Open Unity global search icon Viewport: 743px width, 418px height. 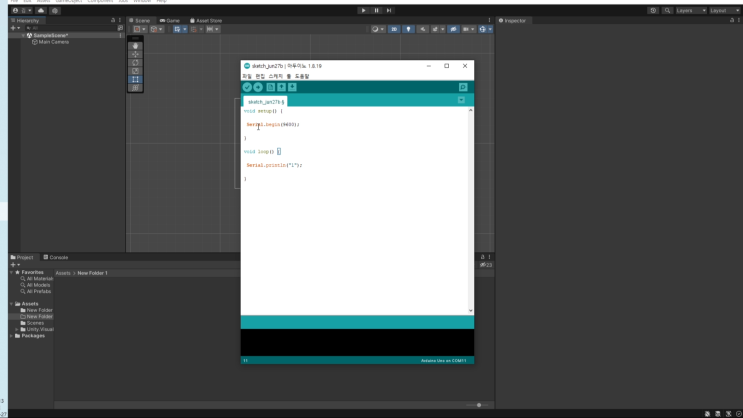pyautogui.click(x=667, y=10)
